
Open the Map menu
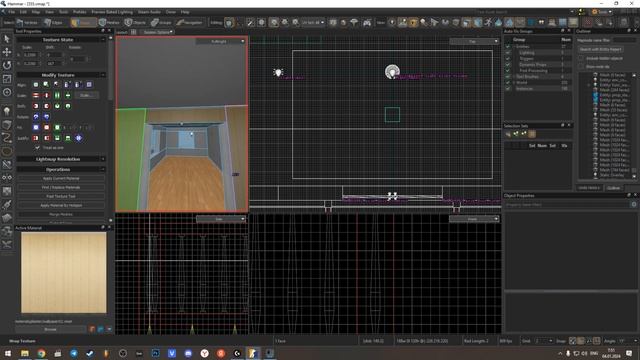point(36,12)
